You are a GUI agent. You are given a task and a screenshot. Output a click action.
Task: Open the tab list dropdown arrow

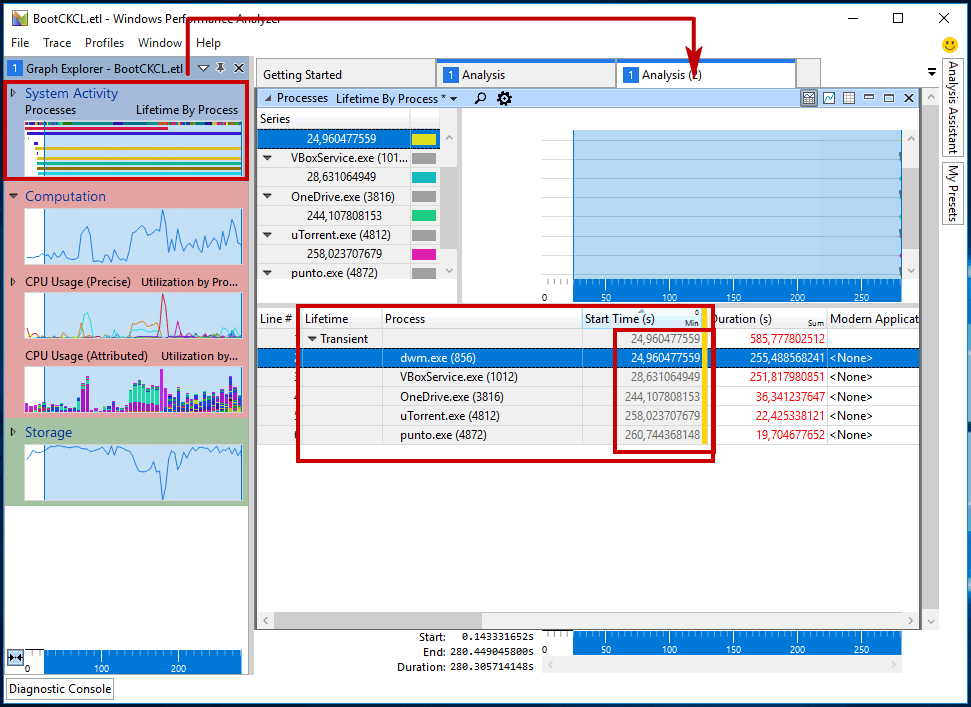(x=932, y=72)
